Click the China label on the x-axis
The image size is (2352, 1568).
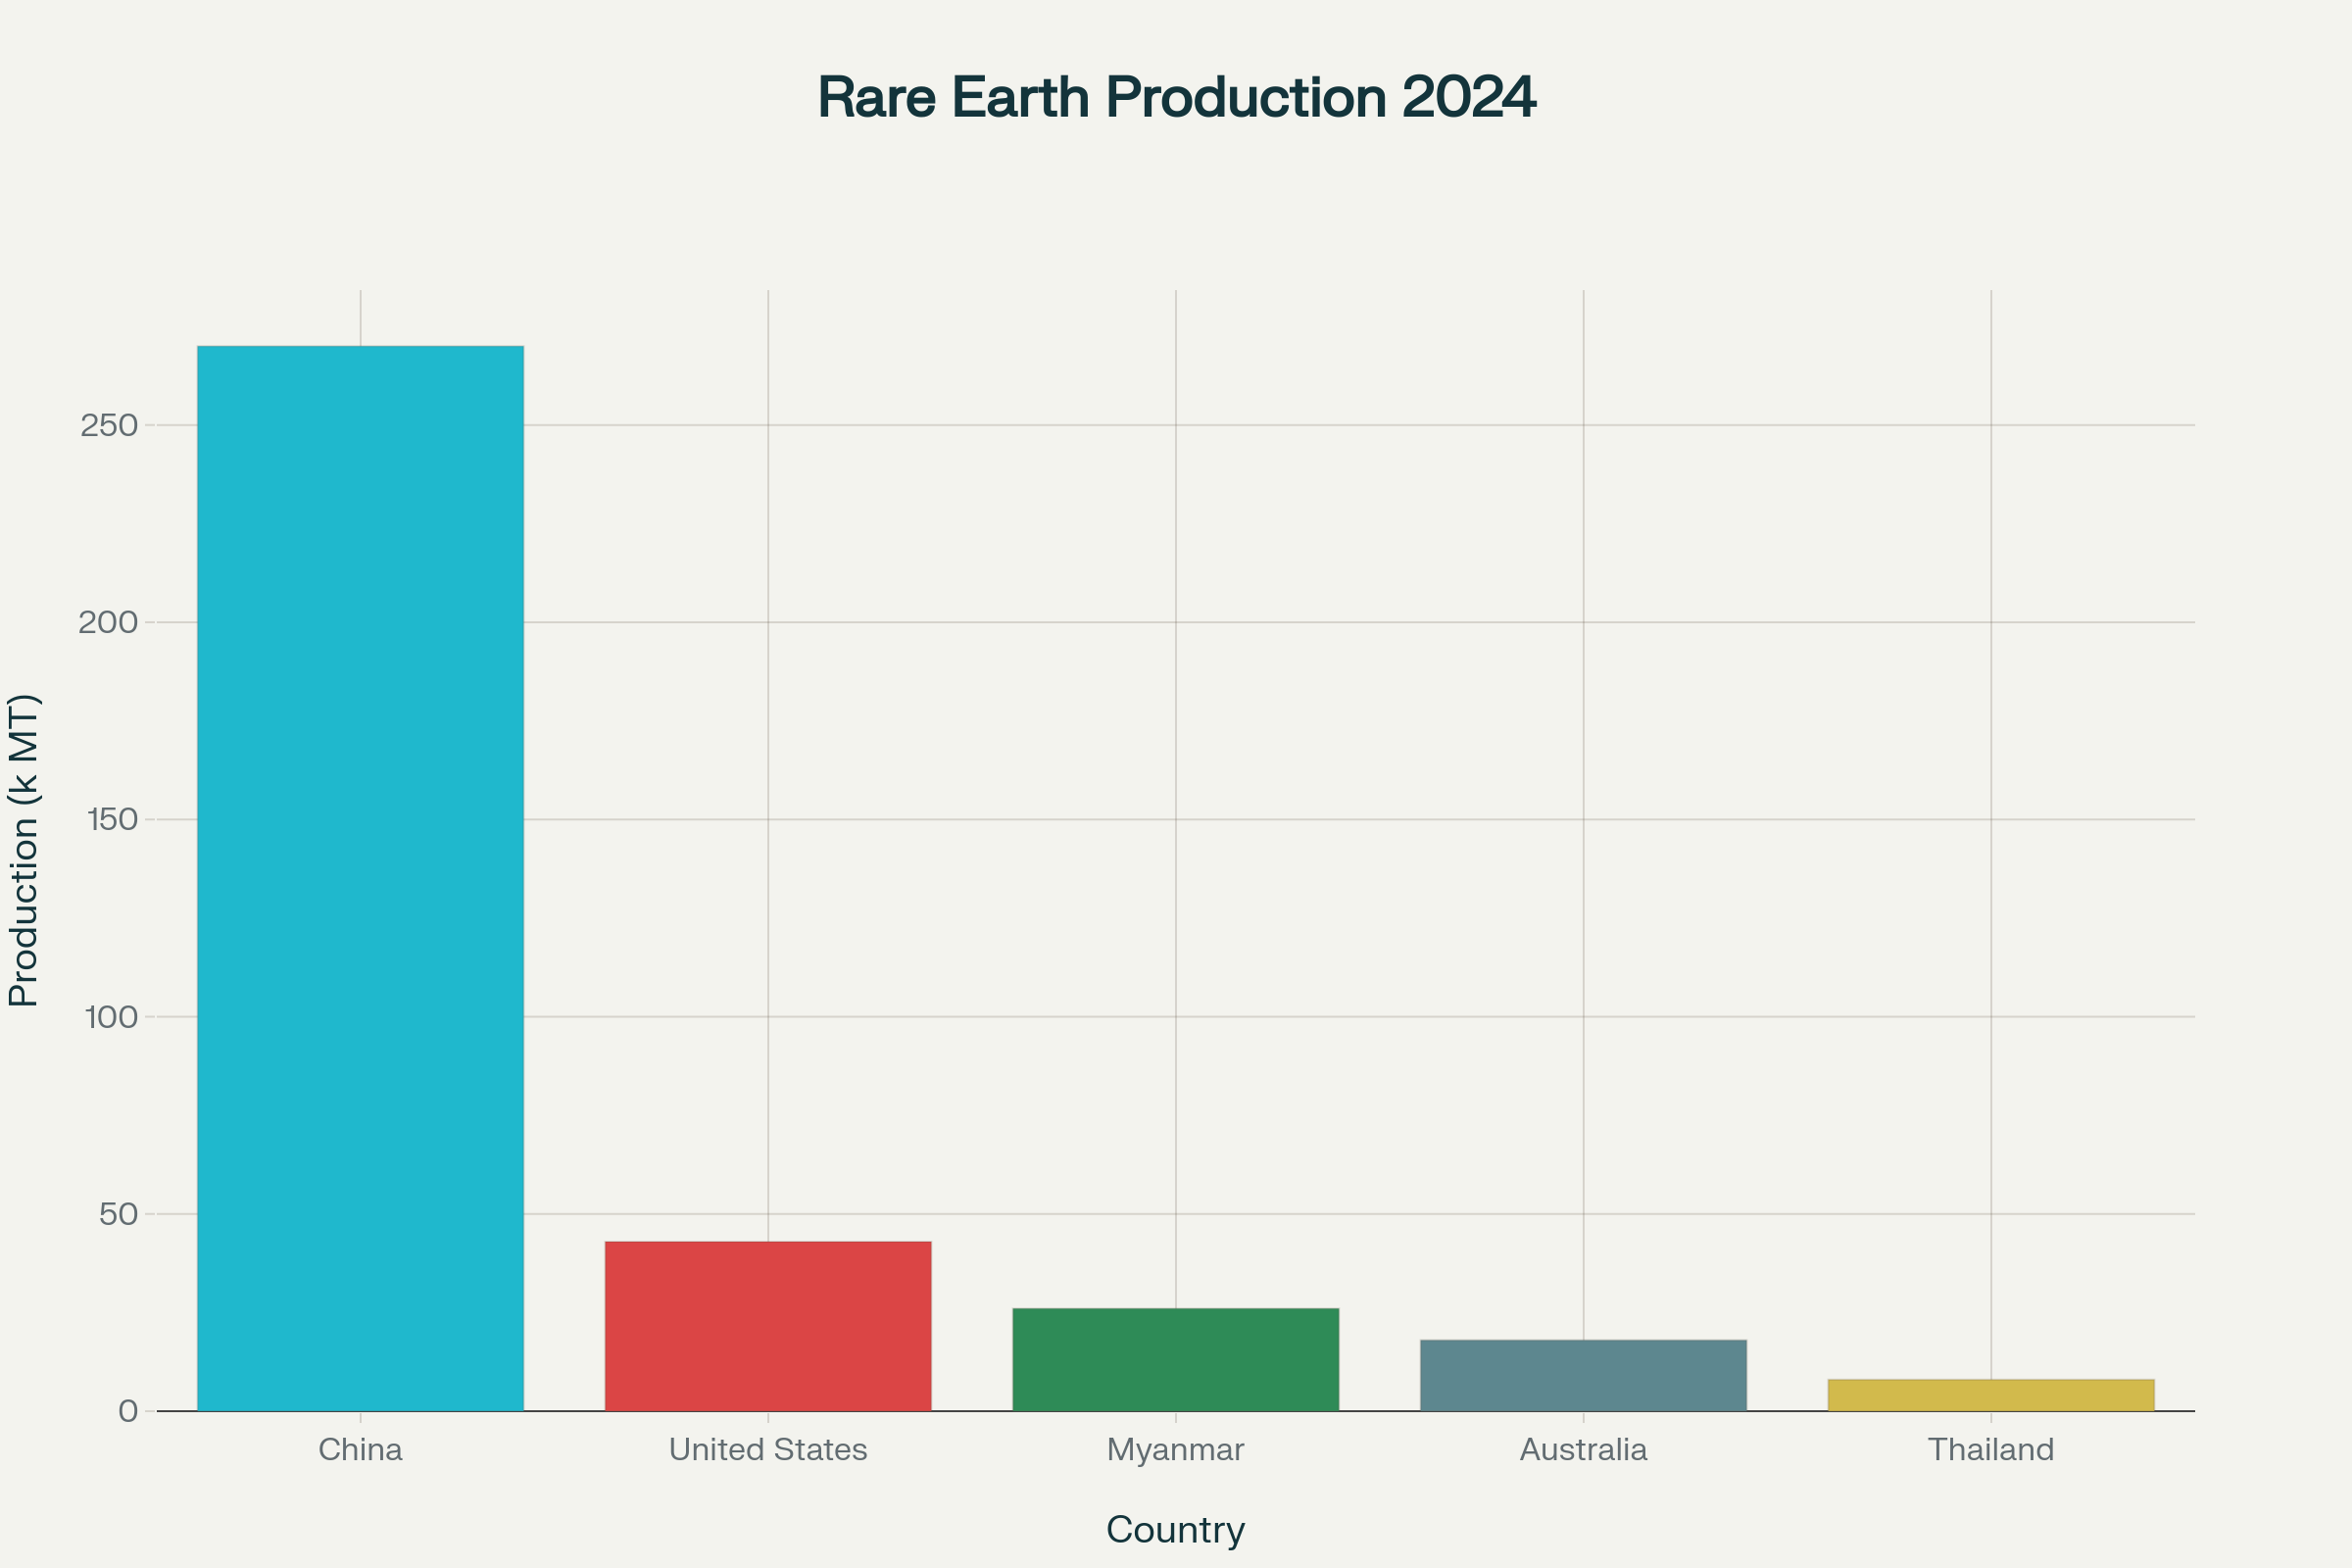[x=360, y=1449]
